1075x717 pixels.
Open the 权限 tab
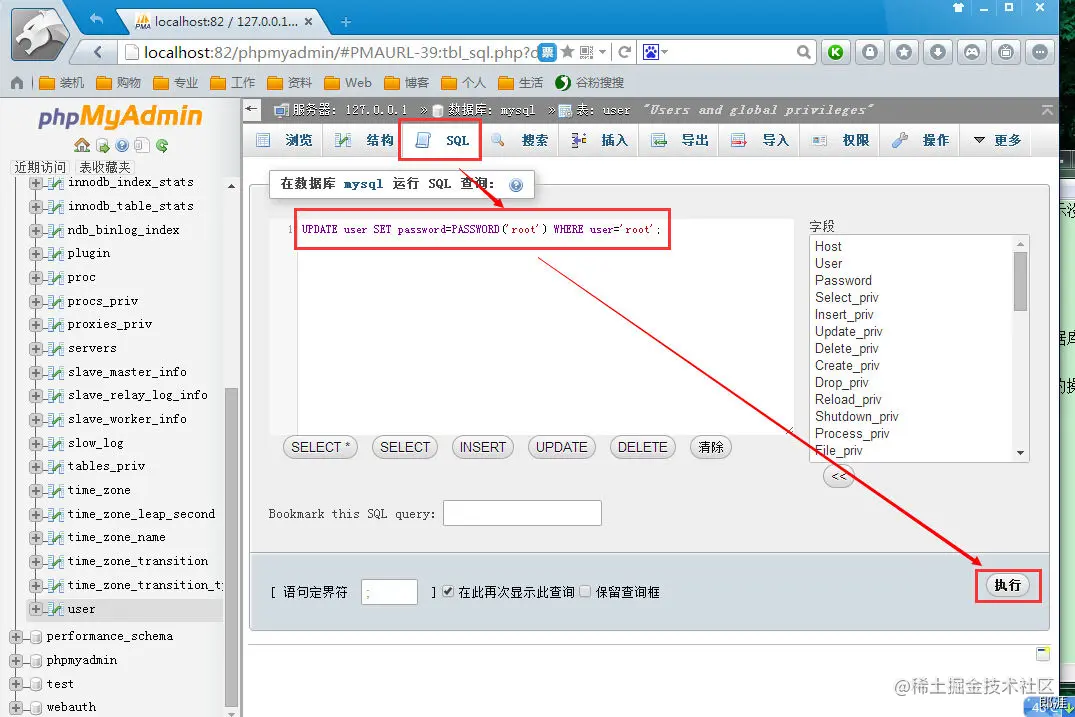(841, 141)
